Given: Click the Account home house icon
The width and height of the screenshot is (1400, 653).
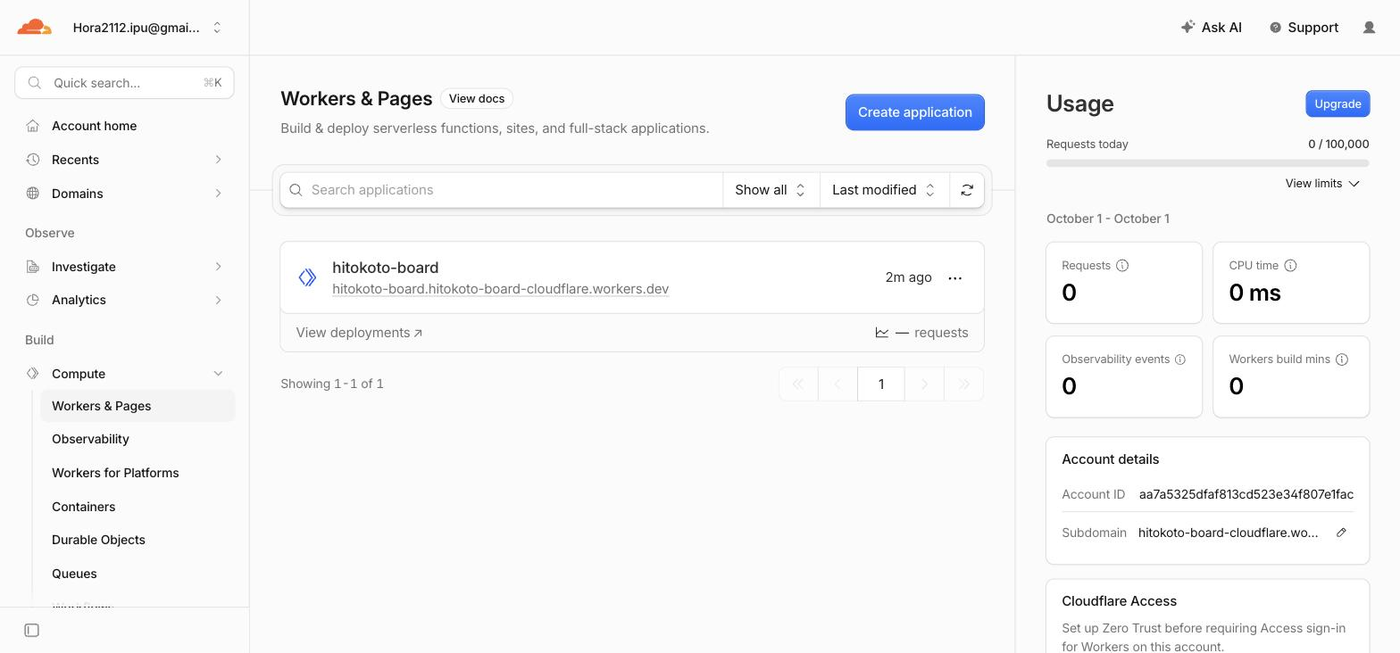Looking at the screenshot, I should [x=33, y=126].
